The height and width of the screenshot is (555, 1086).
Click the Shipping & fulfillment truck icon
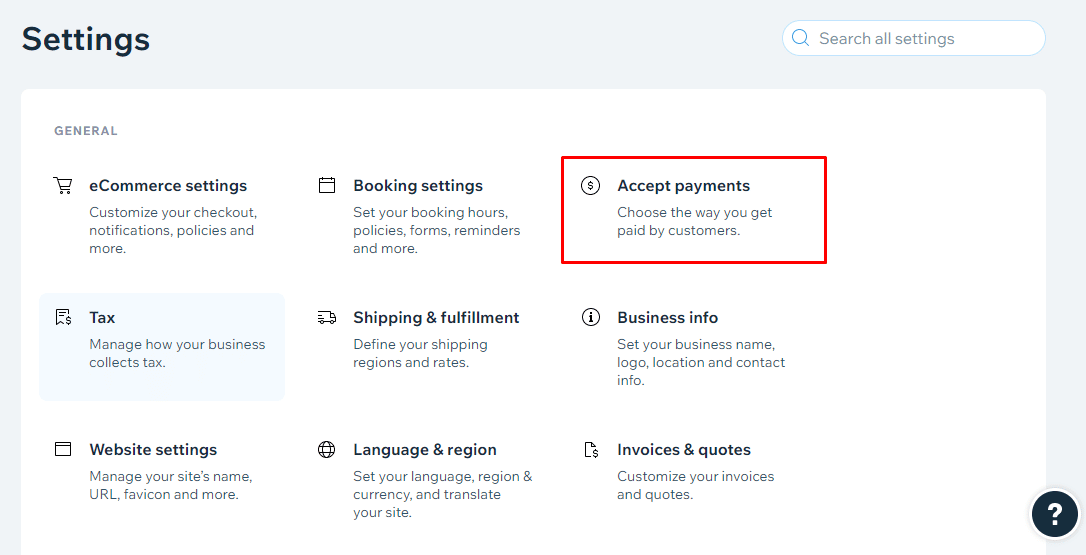(x=327, y=317)
